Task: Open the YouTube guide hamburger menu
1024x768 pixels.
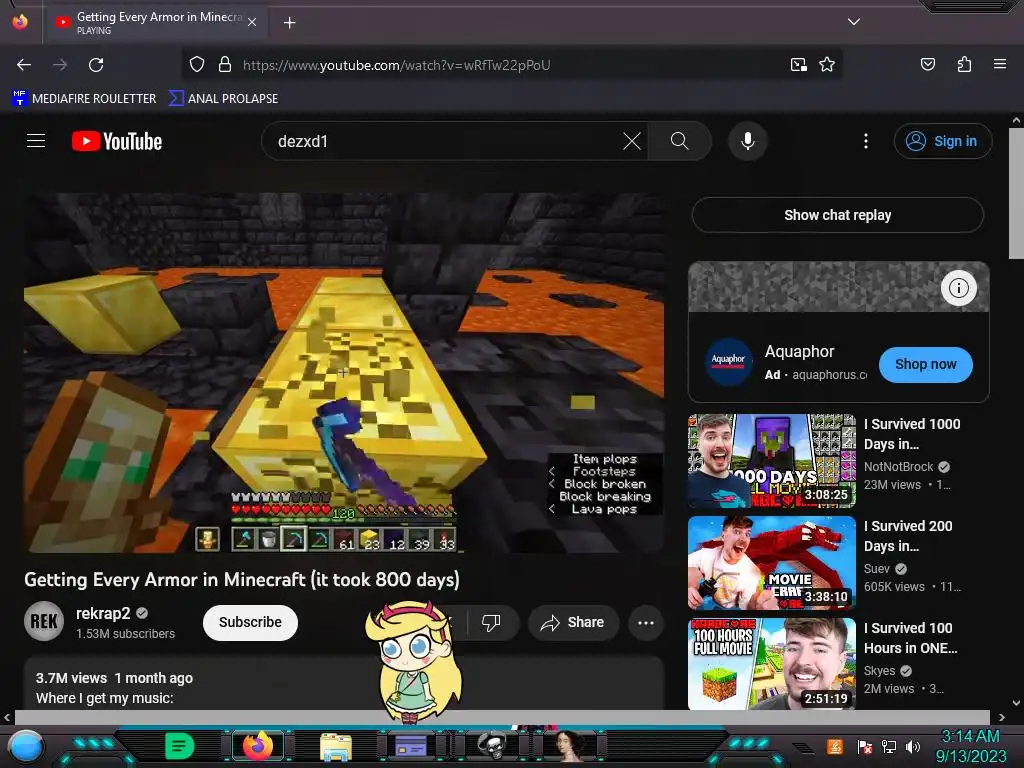Action: point(36,141)
